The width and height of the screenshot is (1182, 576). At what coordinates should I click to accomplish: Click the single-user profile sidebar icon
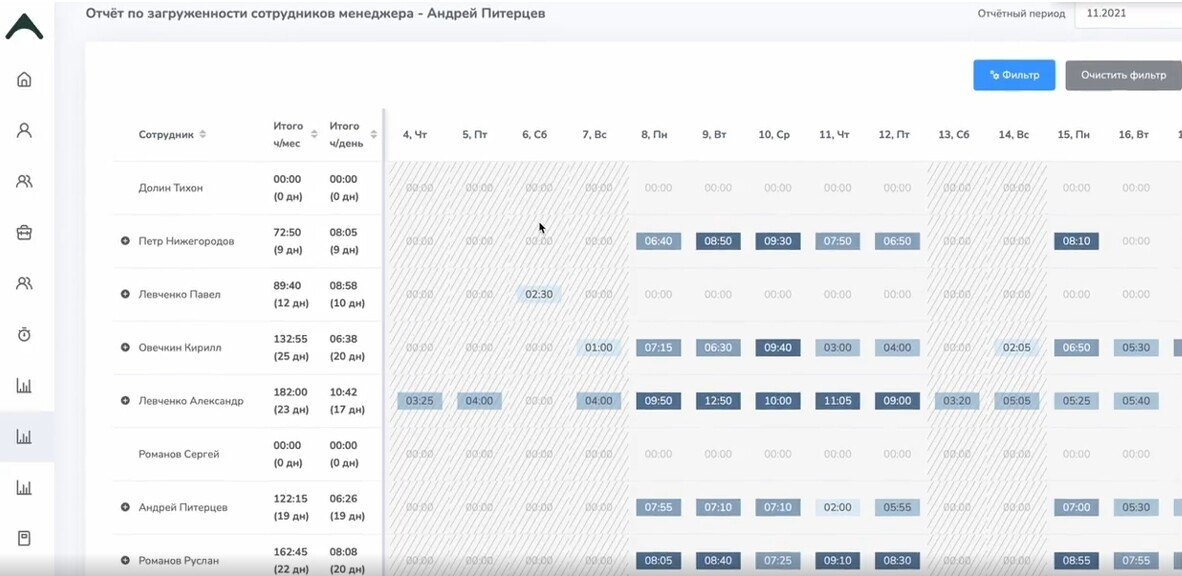point(24,130)
